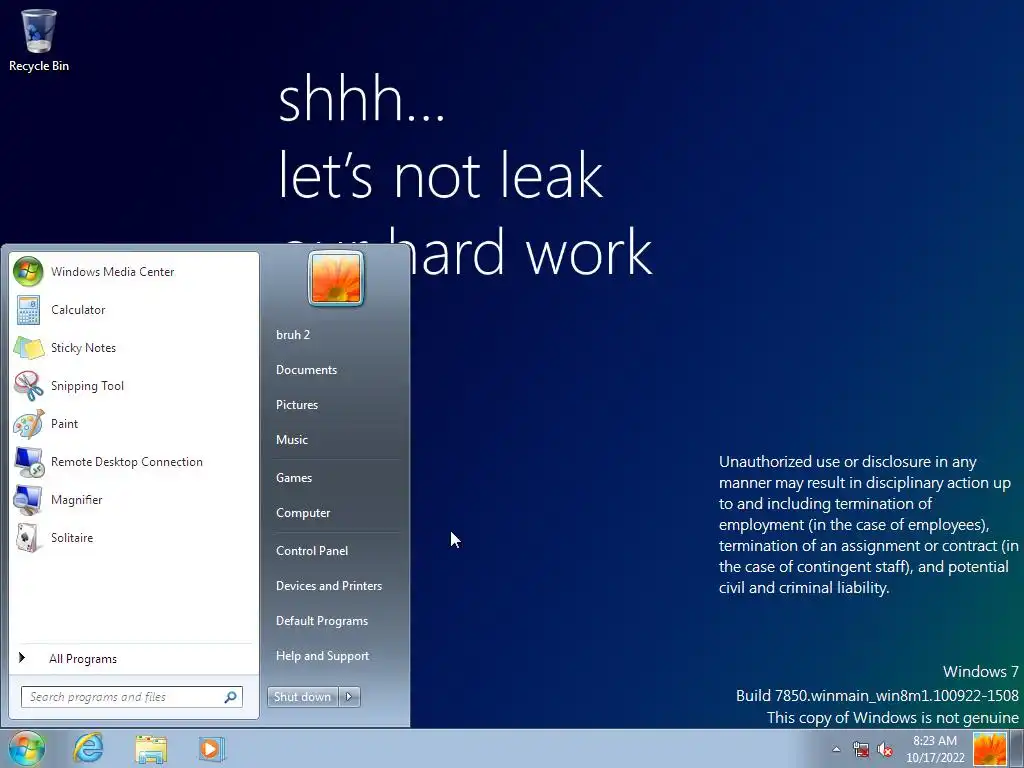Open Paint using its palette icon
Screen dimensions: 1024x768
pyautogui.click(x=28, y=423)
